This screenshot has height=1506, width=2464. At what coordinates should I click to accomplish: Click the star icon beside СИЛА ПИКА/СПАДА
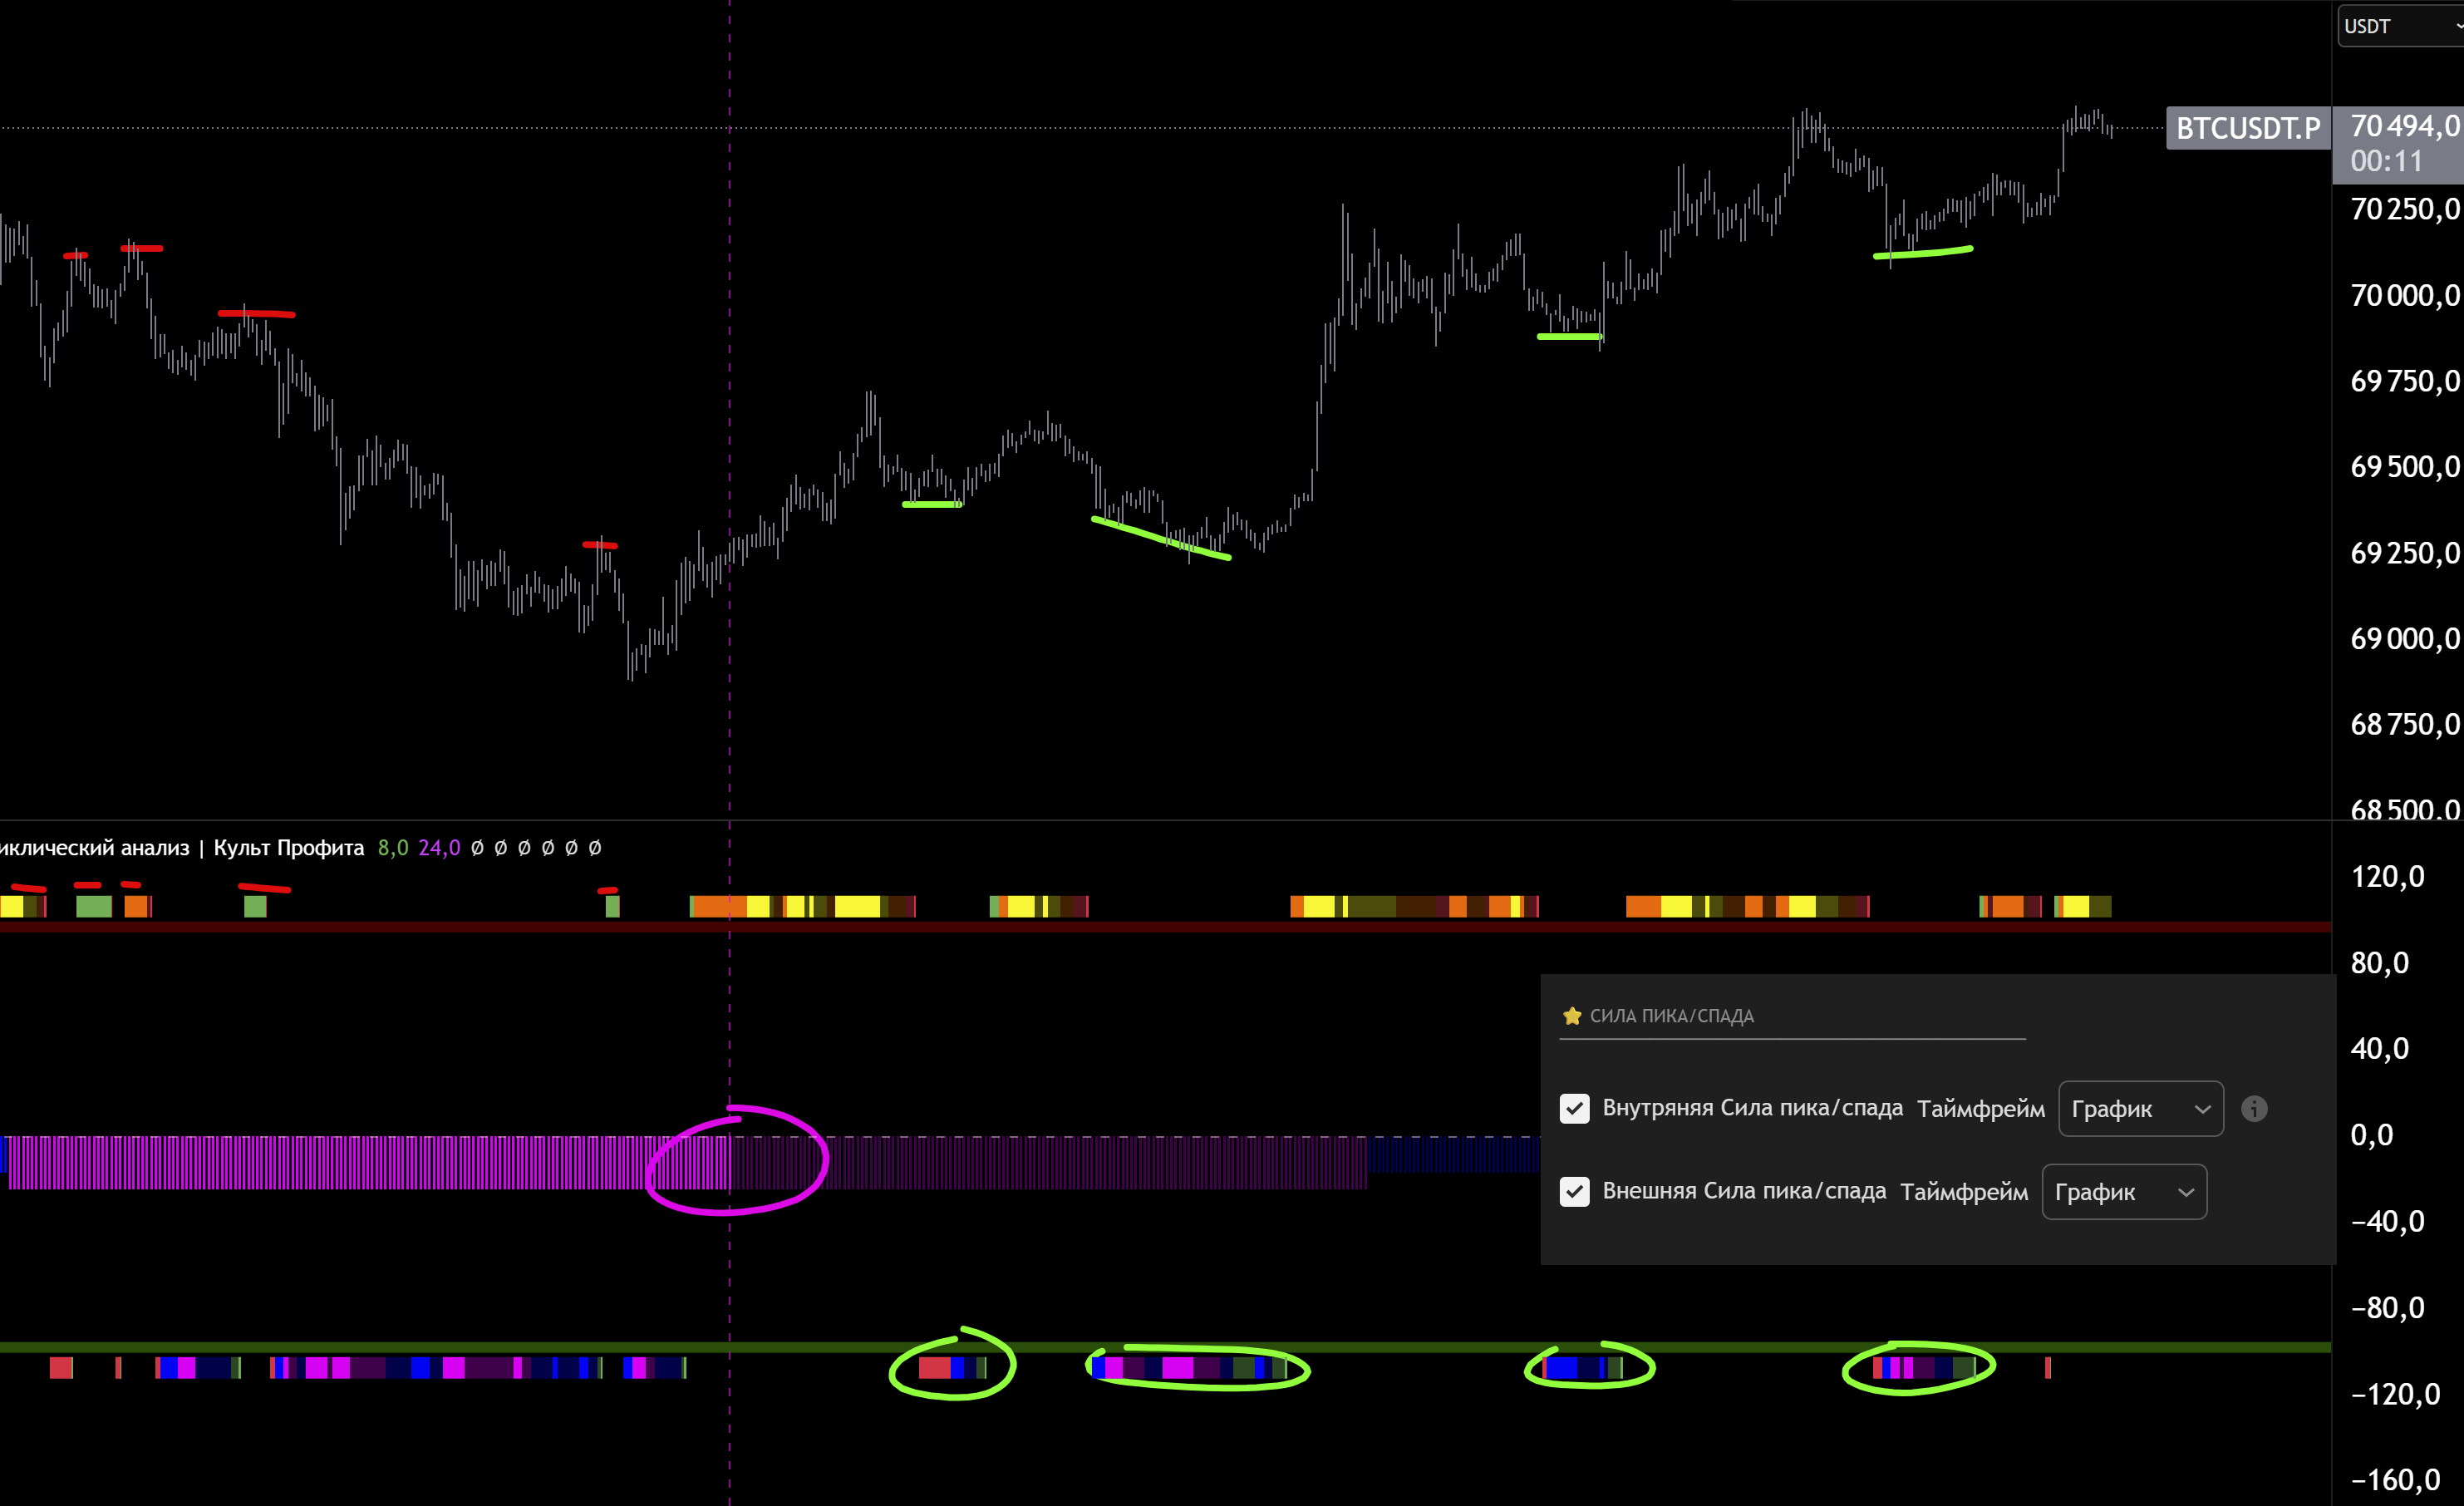(x=1571, y=1016)
